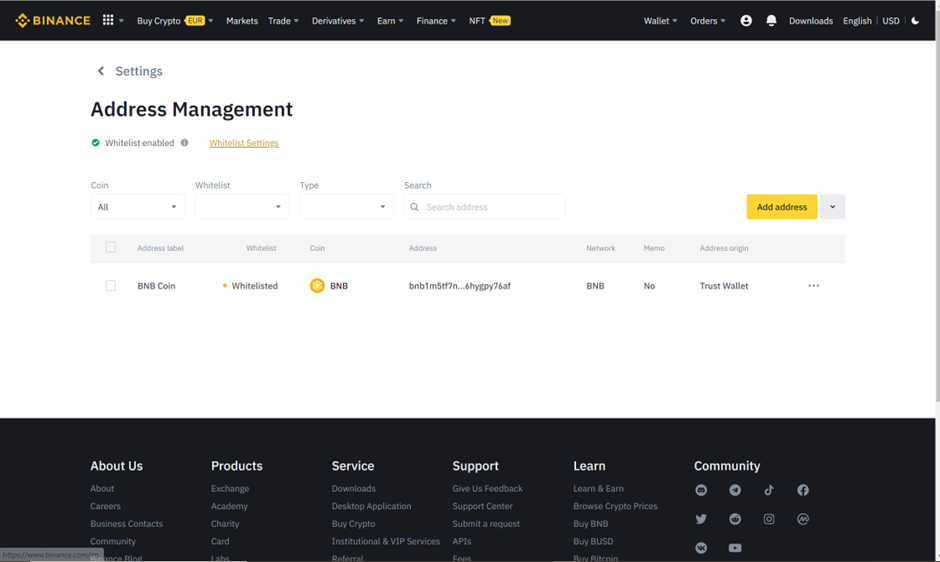Image resolution: width=940 pixels, height=562 pixels.
Task: Click the Add address button
Action: pos(781,207)
